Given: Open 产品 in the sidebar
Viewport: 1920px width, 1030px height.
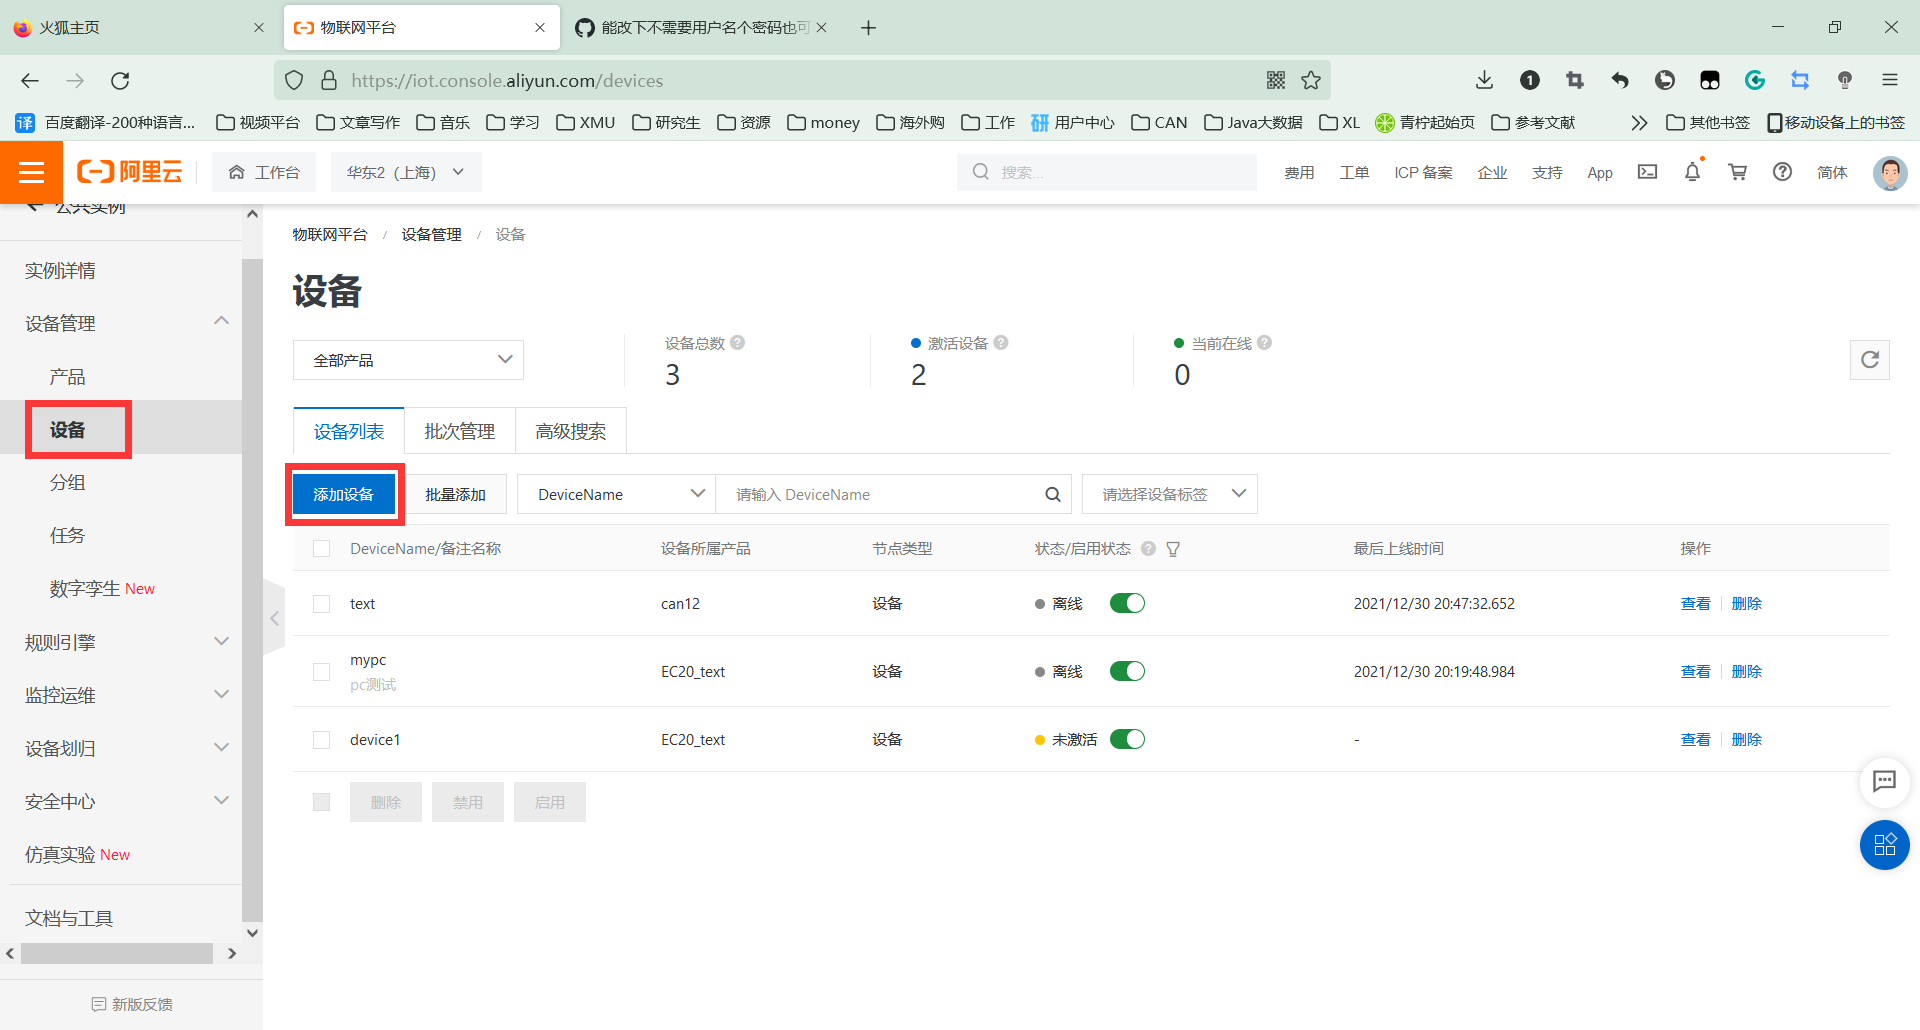Looking at the screenshot, I should click(67, 377).
